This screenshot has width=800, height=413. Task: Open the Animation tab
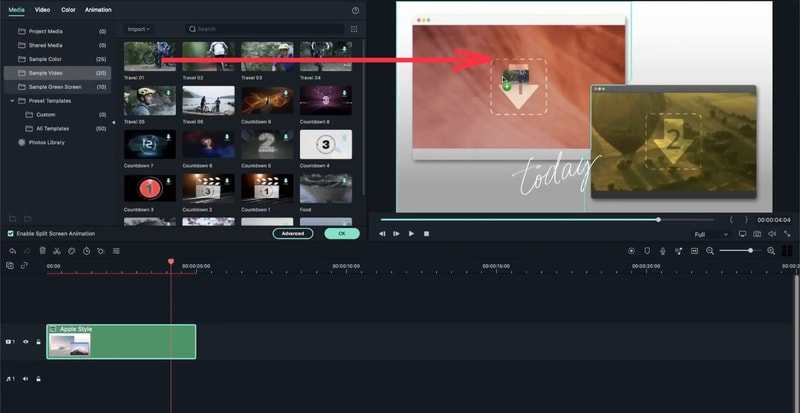(98, 10)
